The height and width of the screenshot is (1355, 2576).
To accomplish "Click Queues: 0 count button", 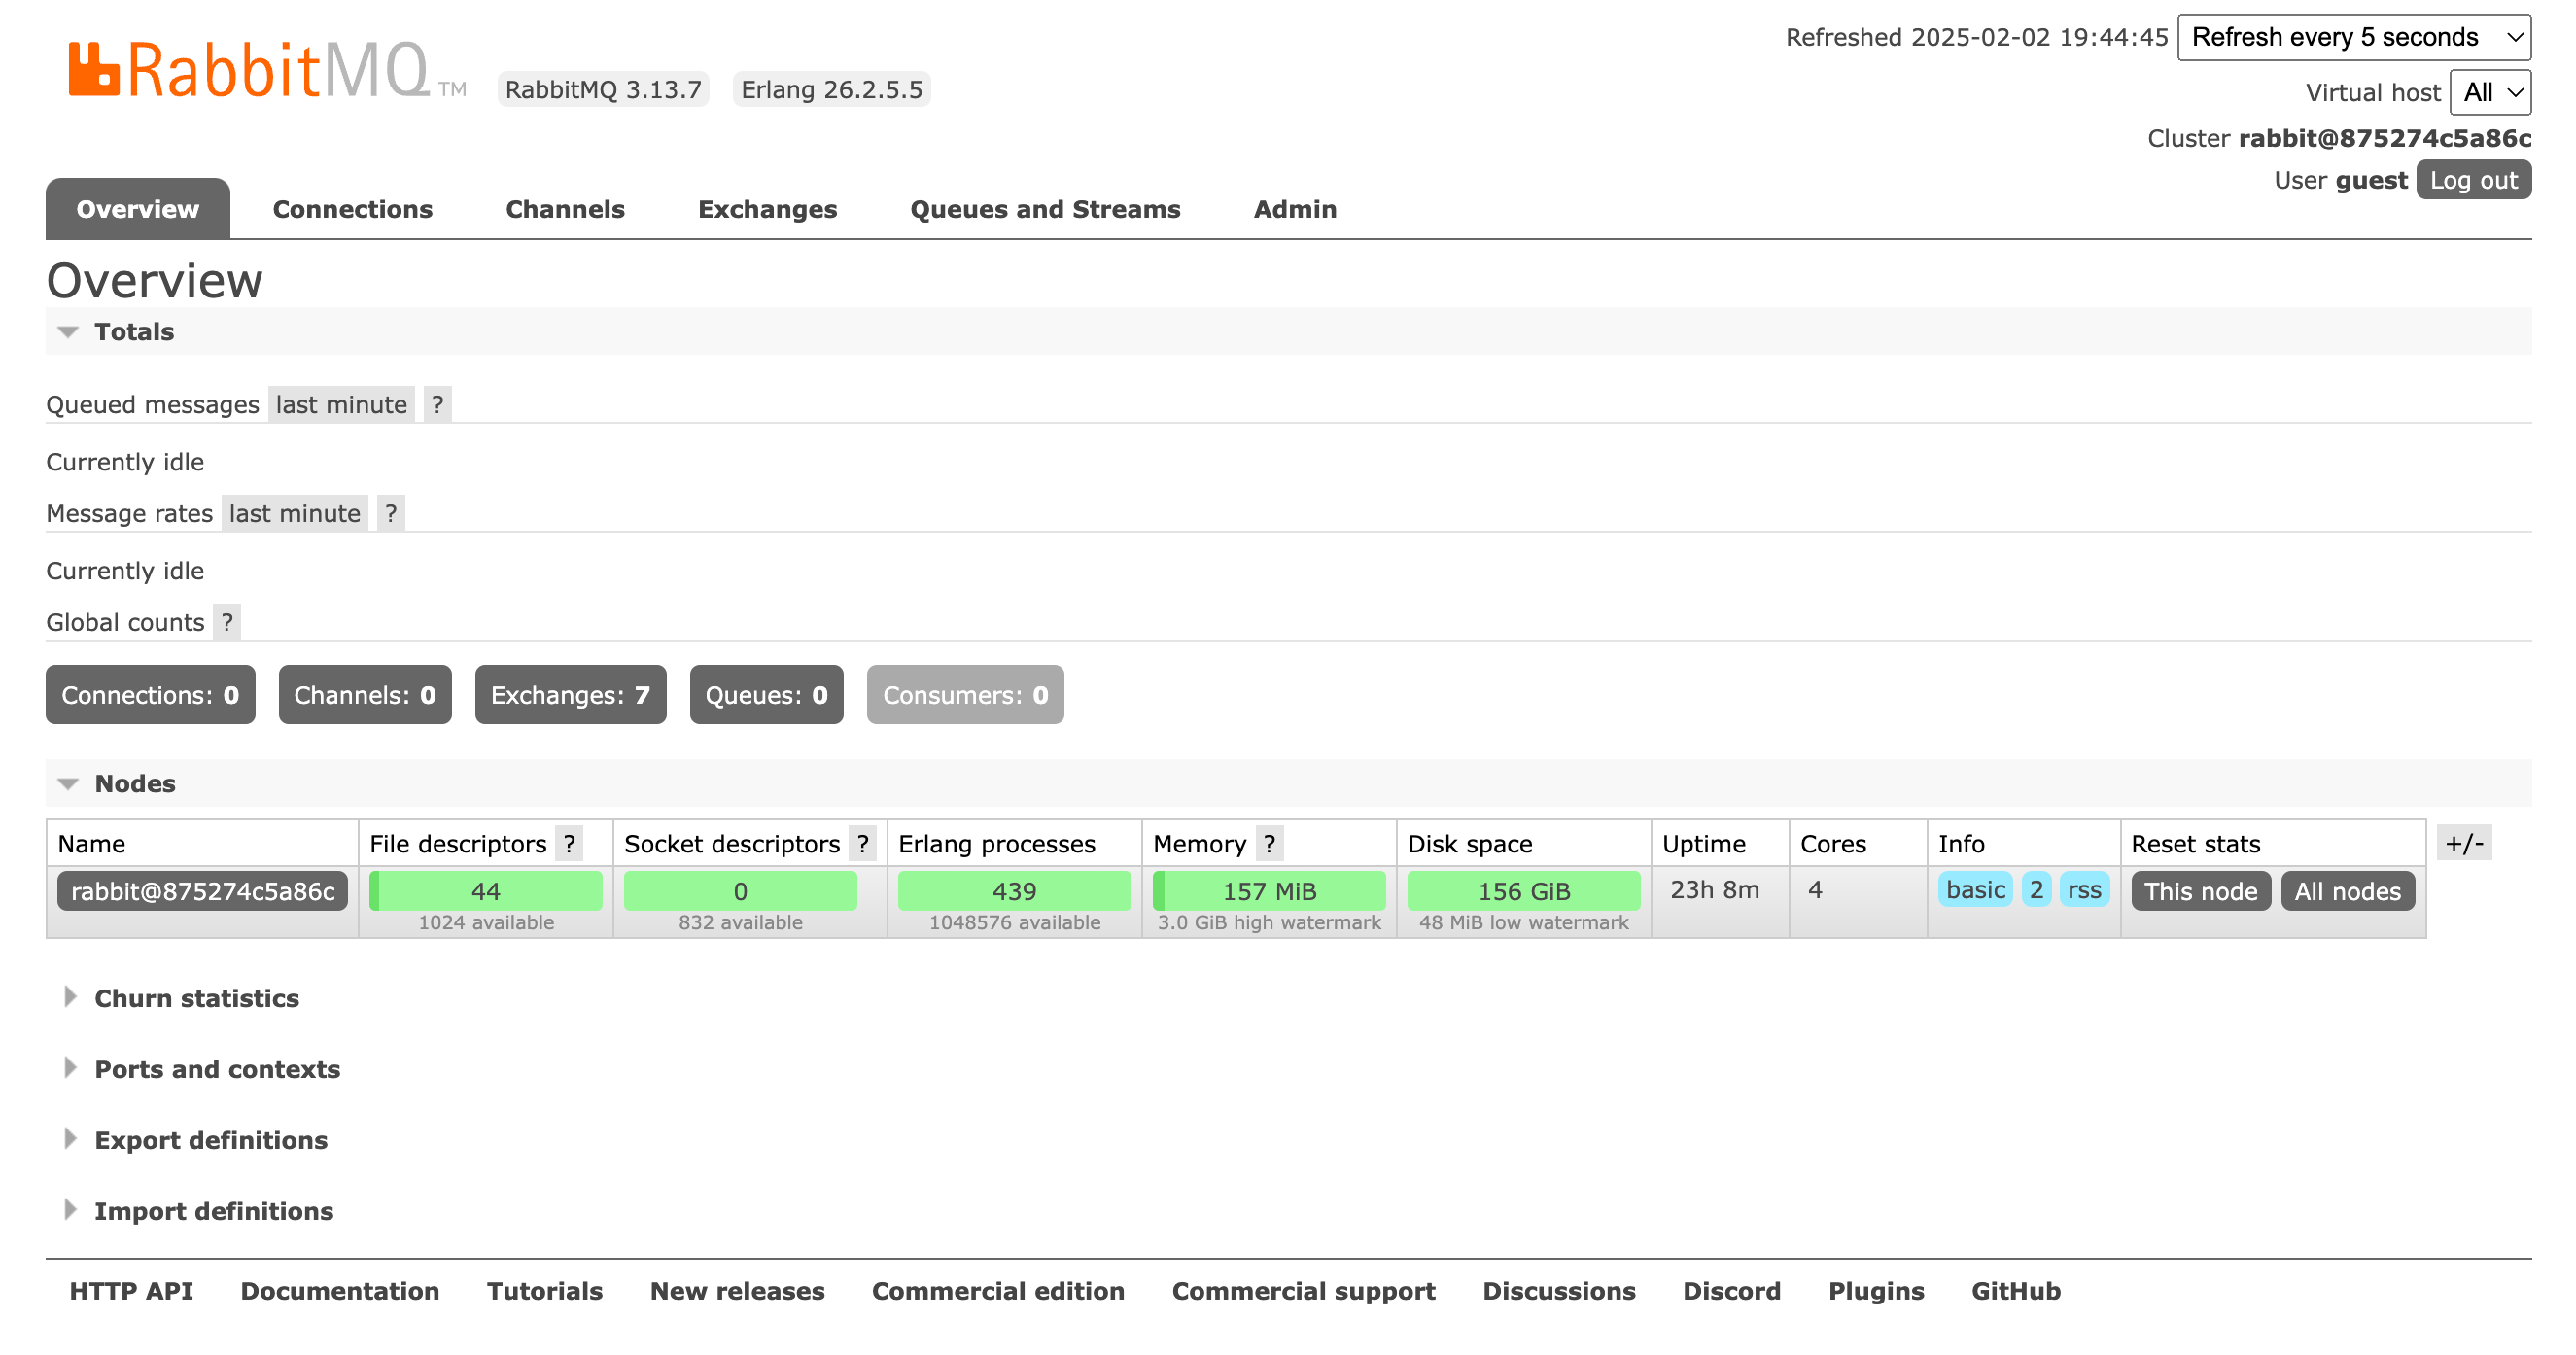I will pyautogui.click(x=766, y=695).
